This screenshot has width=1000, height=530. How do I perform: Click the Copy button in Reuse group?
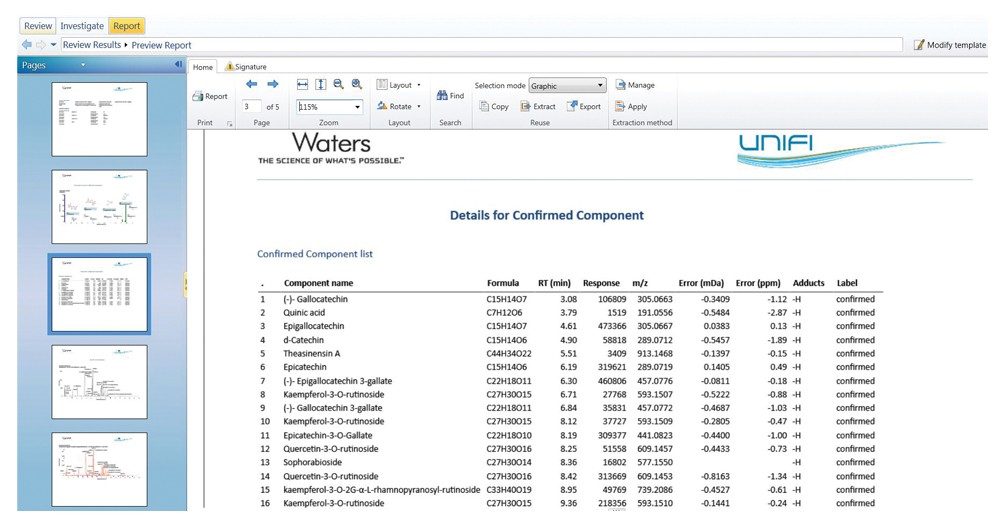(x=494, y=107)
